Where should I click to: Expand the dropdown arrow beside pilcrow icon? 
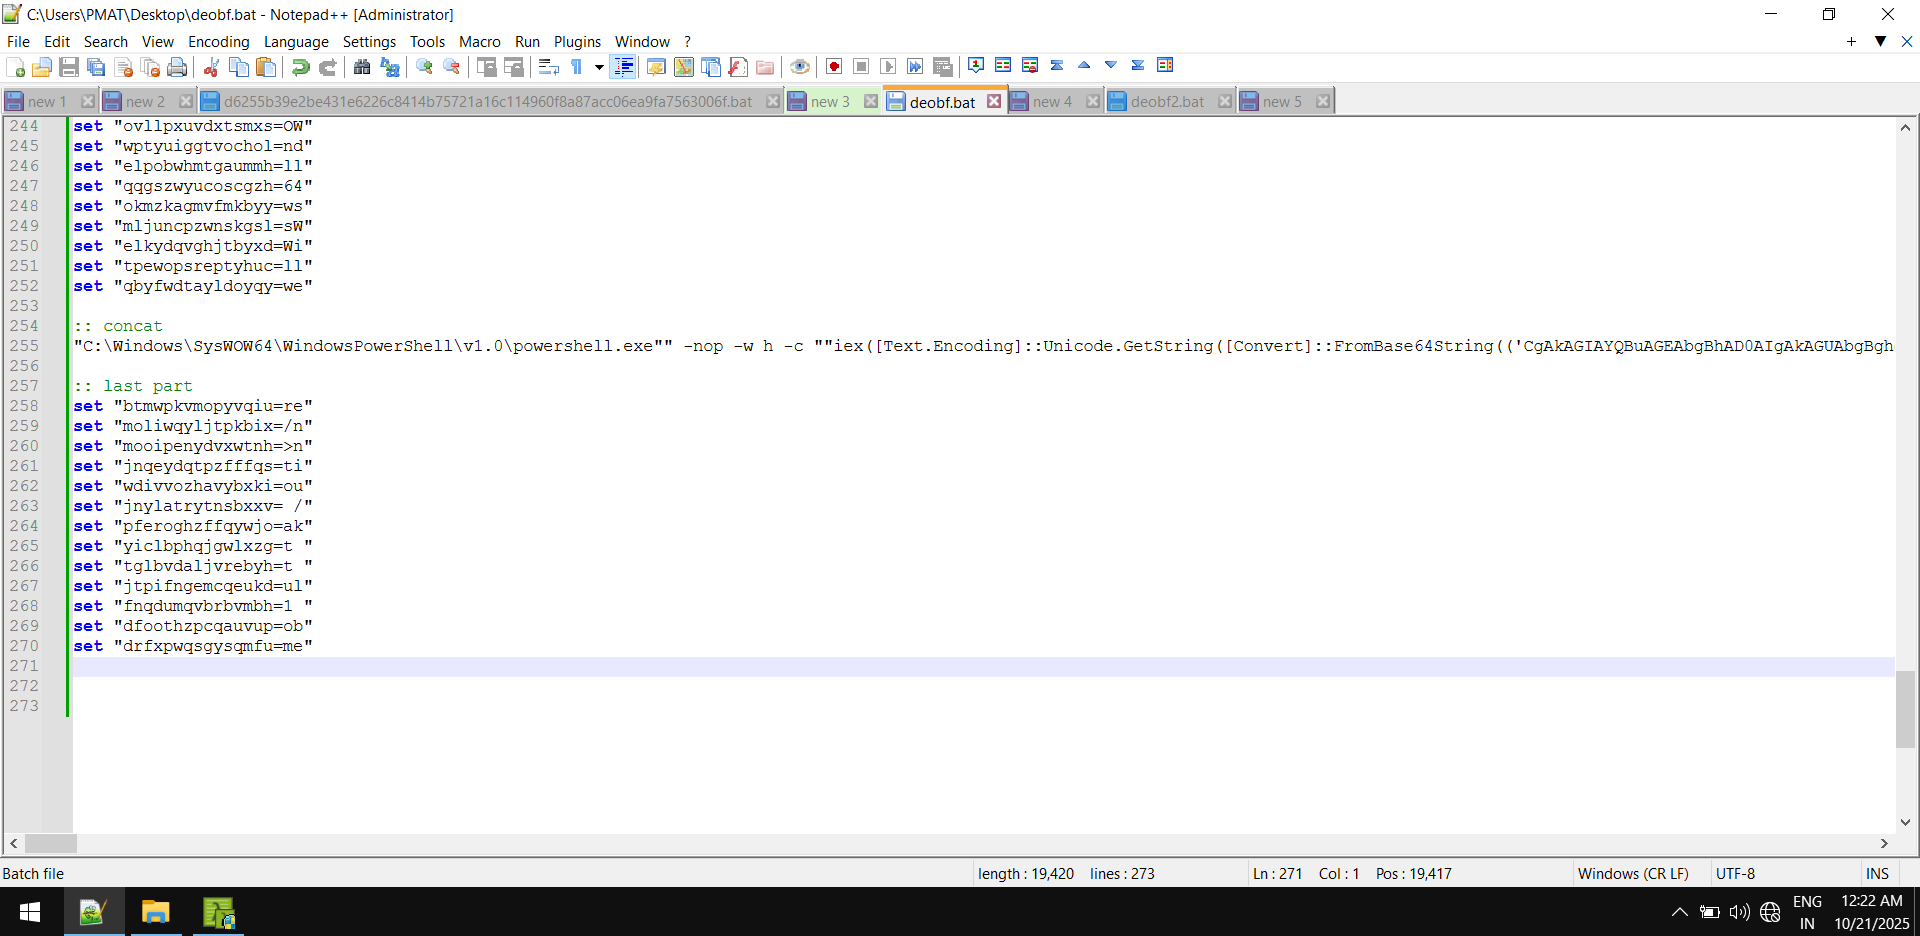[x=599, y=67]
